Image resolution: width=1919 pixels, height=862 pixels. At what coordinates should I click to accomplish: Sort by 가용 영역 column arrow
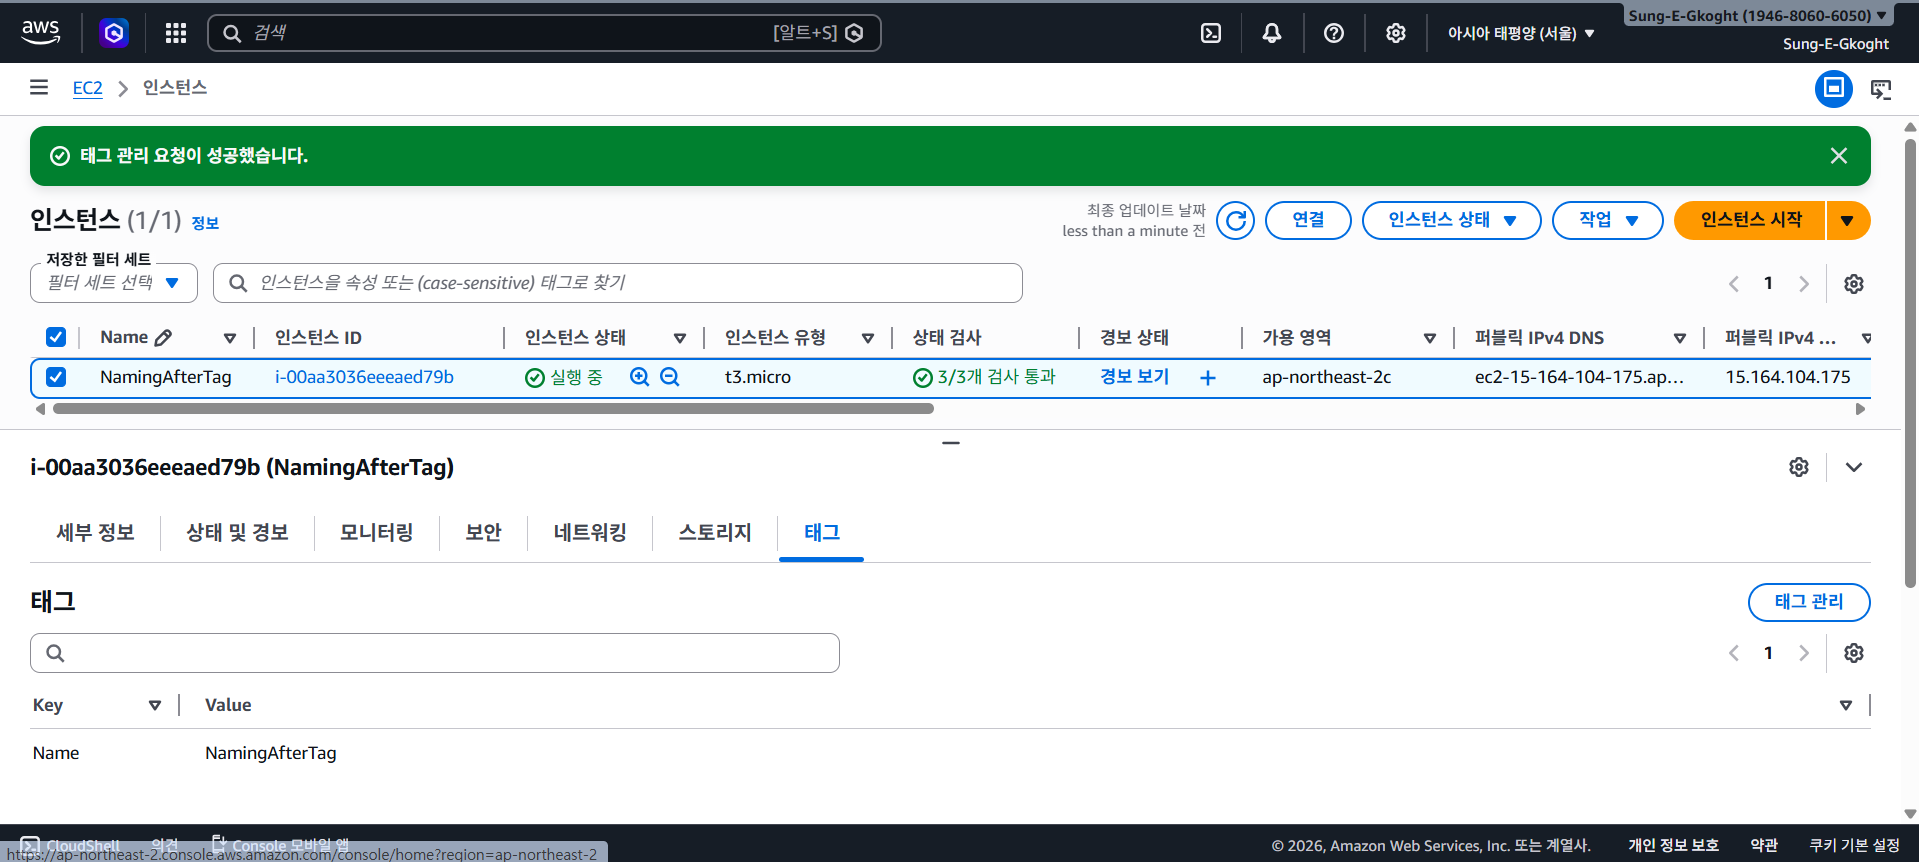[x=1430, y=338]
